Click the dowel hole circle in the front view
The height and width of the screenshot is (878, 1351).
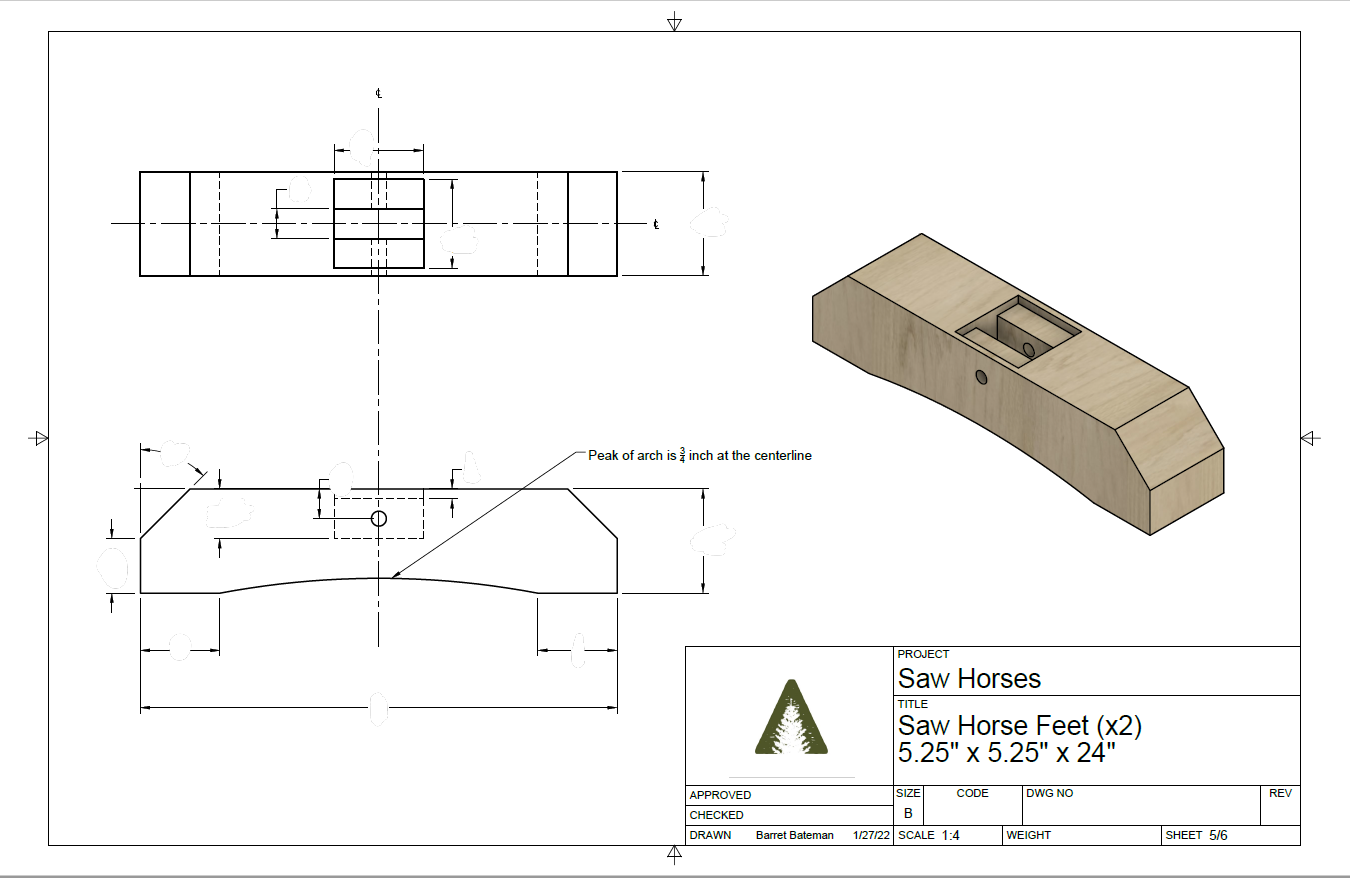click(378, 517)
